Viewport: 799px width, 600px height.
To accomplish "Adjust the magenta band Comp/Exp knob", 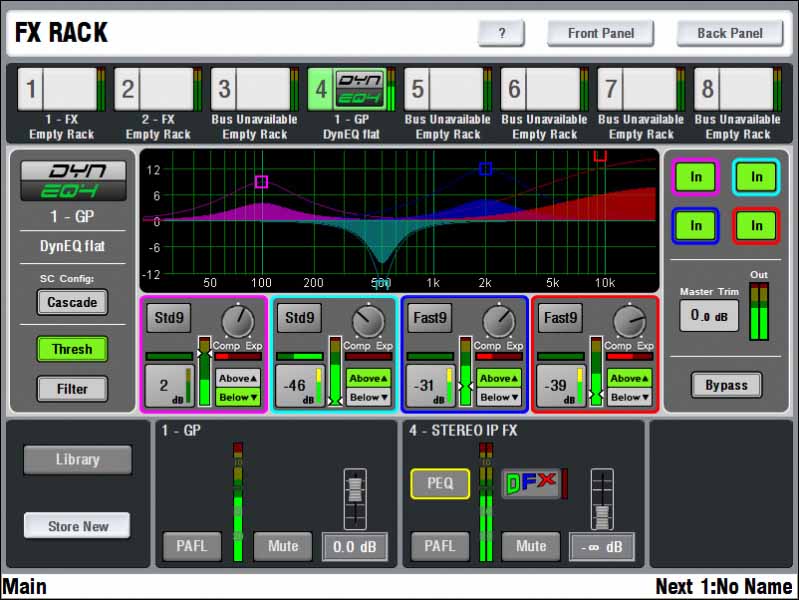I will point(238,321).
